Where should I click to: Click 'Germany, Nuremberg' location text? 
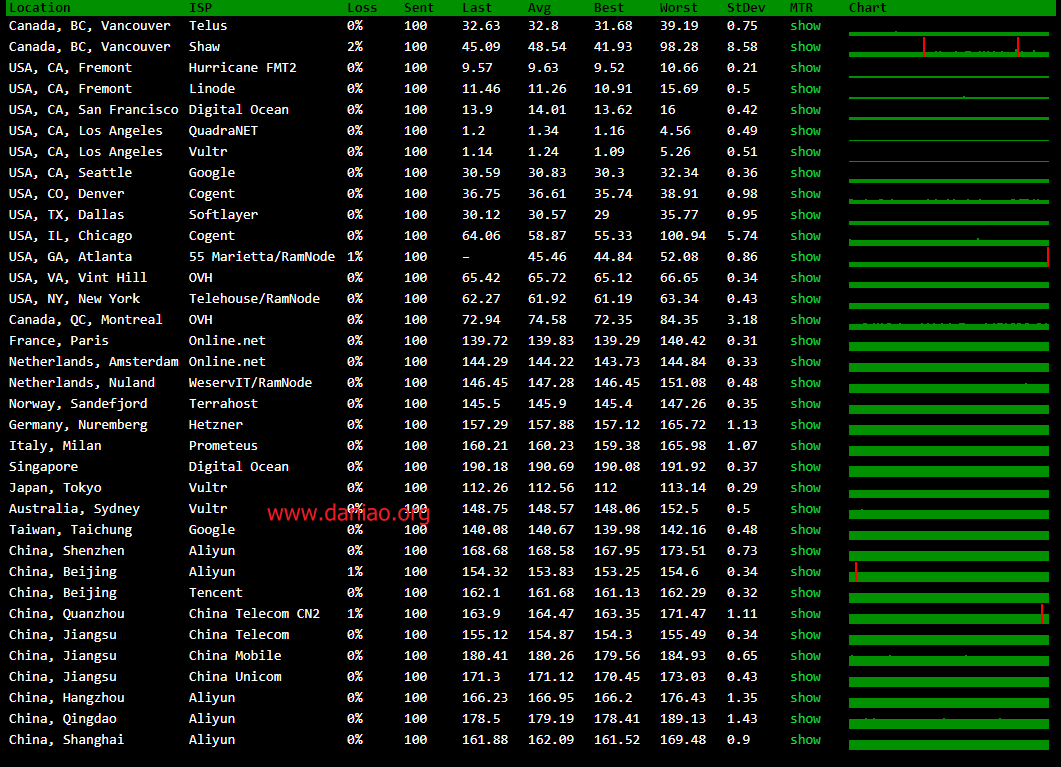point(78,424)
